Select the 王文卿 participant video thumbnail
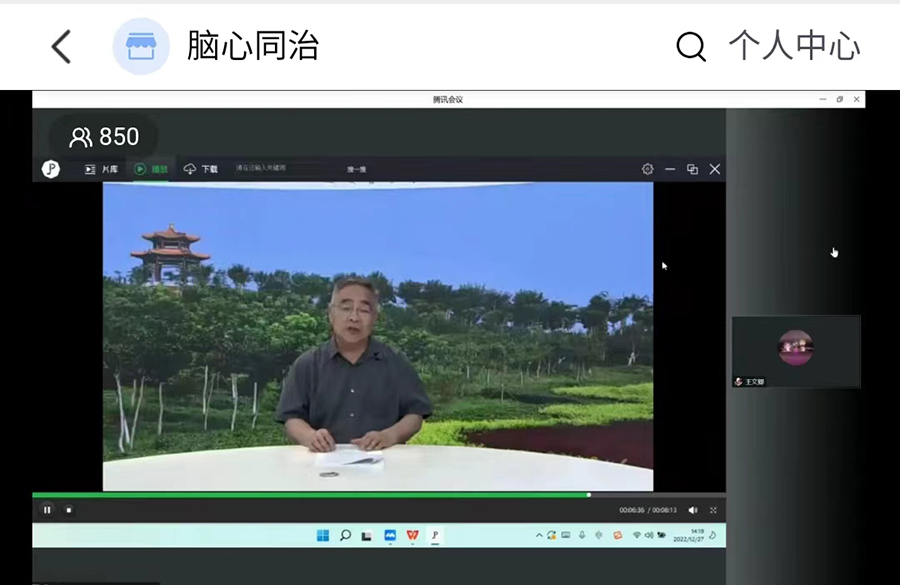The width and height of the screenshot is (900, 585). (x=796, y=351)
